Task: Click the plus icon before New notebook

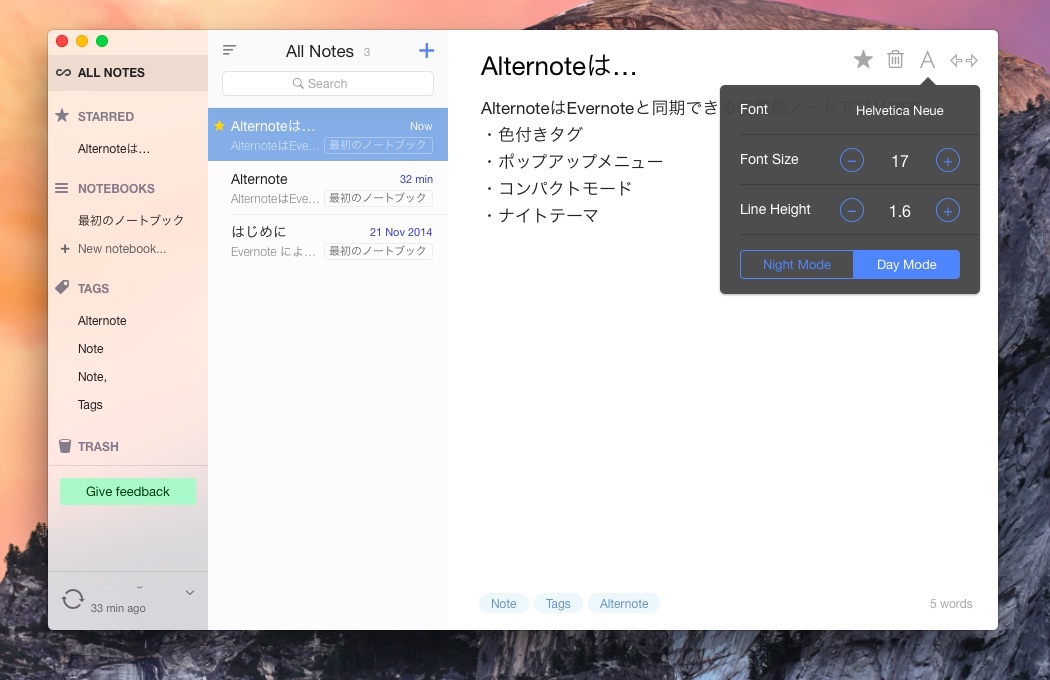Action: coord(65,249)
